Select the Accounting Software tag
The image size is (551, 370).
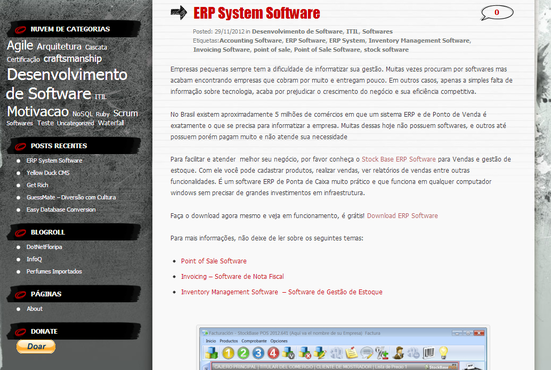251,40
